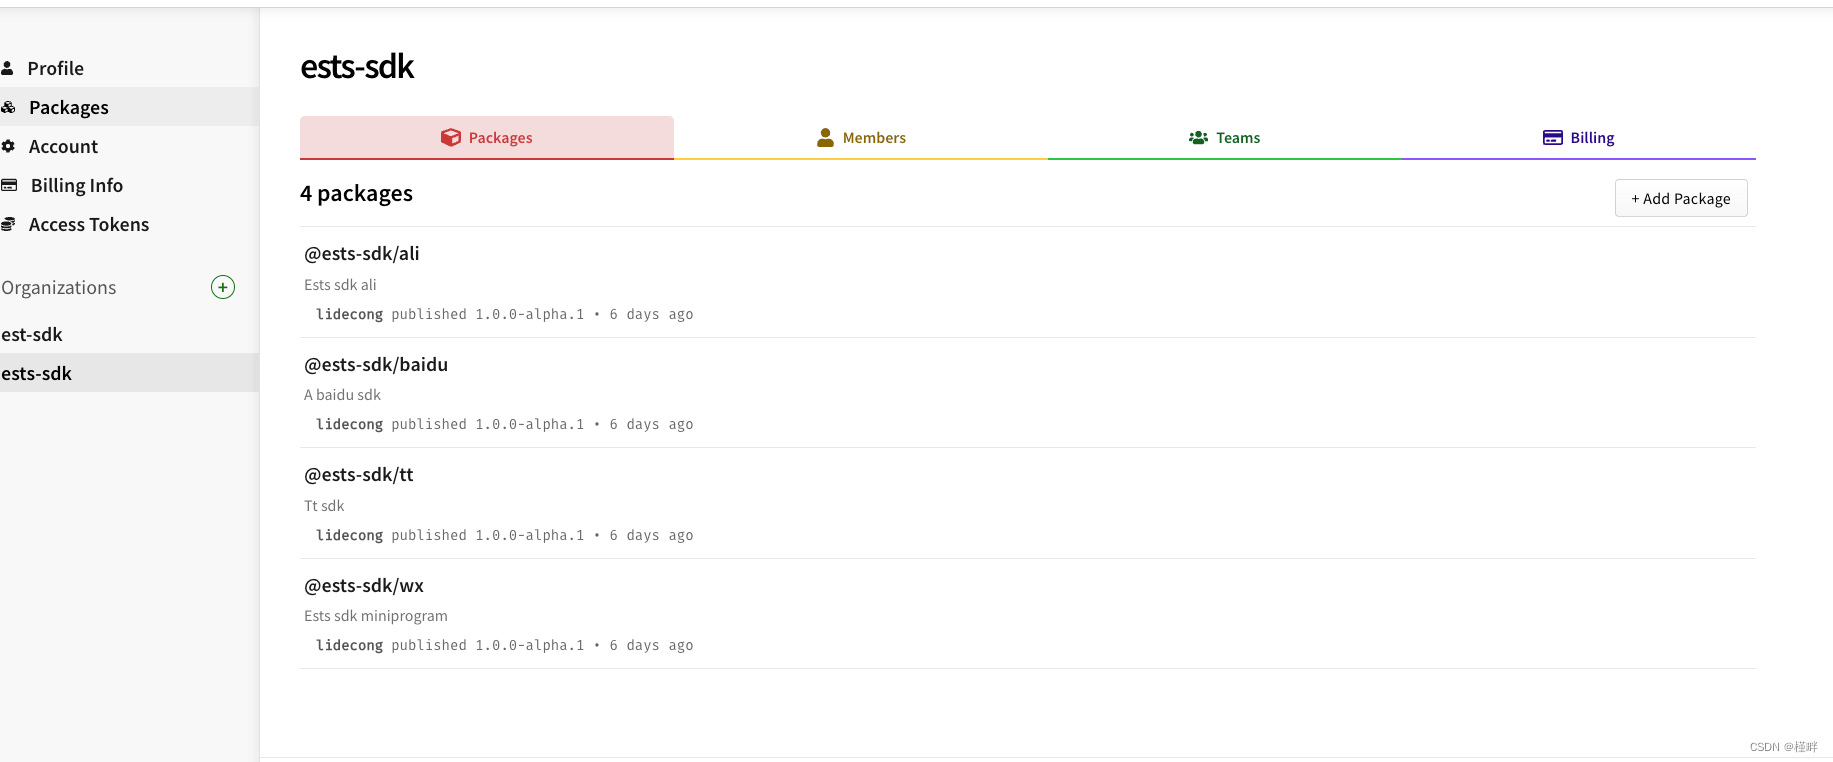1833x762 pixels.
Task: Click the Organizations section label
Action: (x=59, y=288)
